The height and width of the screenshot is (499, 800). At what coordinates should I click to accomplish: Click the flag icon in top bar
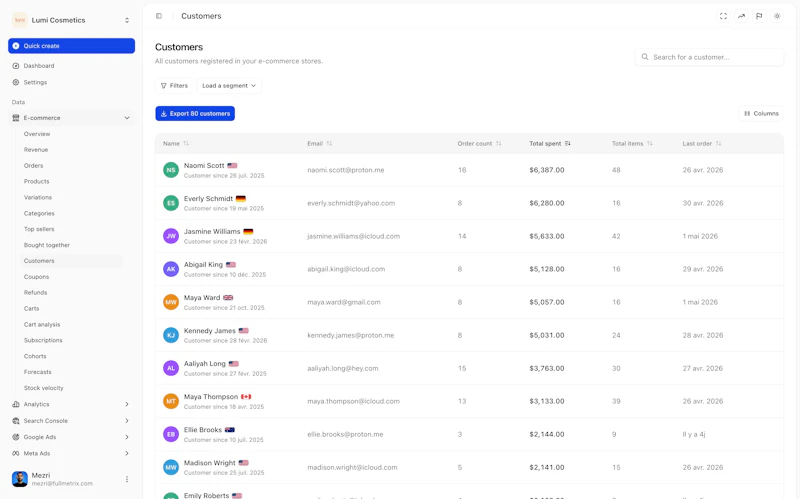tap(759, 16)
